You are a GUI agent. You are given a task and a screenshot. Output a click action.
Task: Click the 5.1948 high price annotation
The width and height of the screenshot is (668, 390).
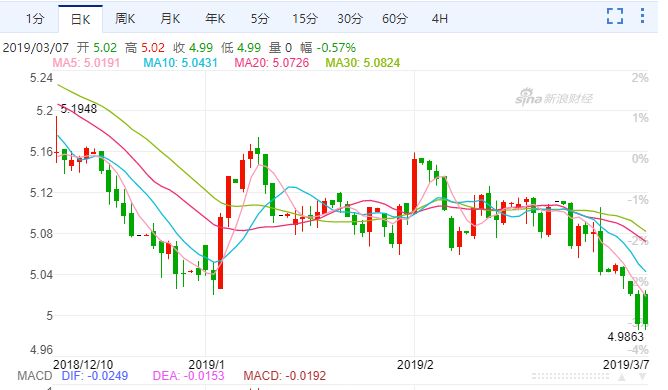click(79, 109)
